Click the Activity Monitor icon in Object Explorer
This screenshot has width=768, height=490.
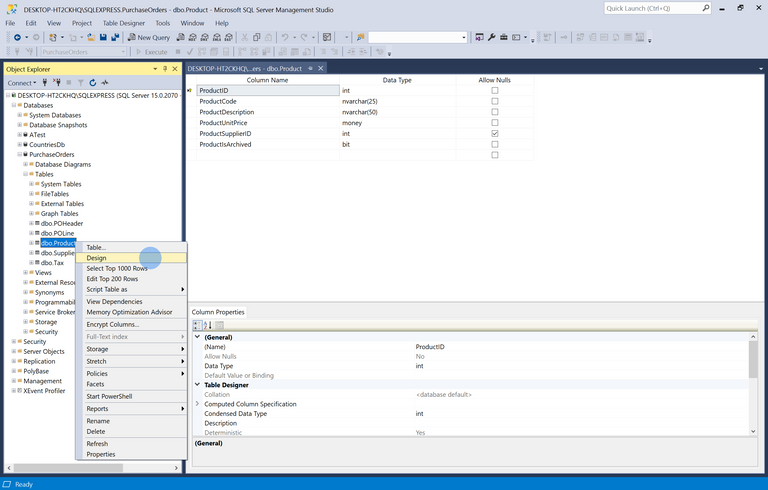[x=105, y=83]
